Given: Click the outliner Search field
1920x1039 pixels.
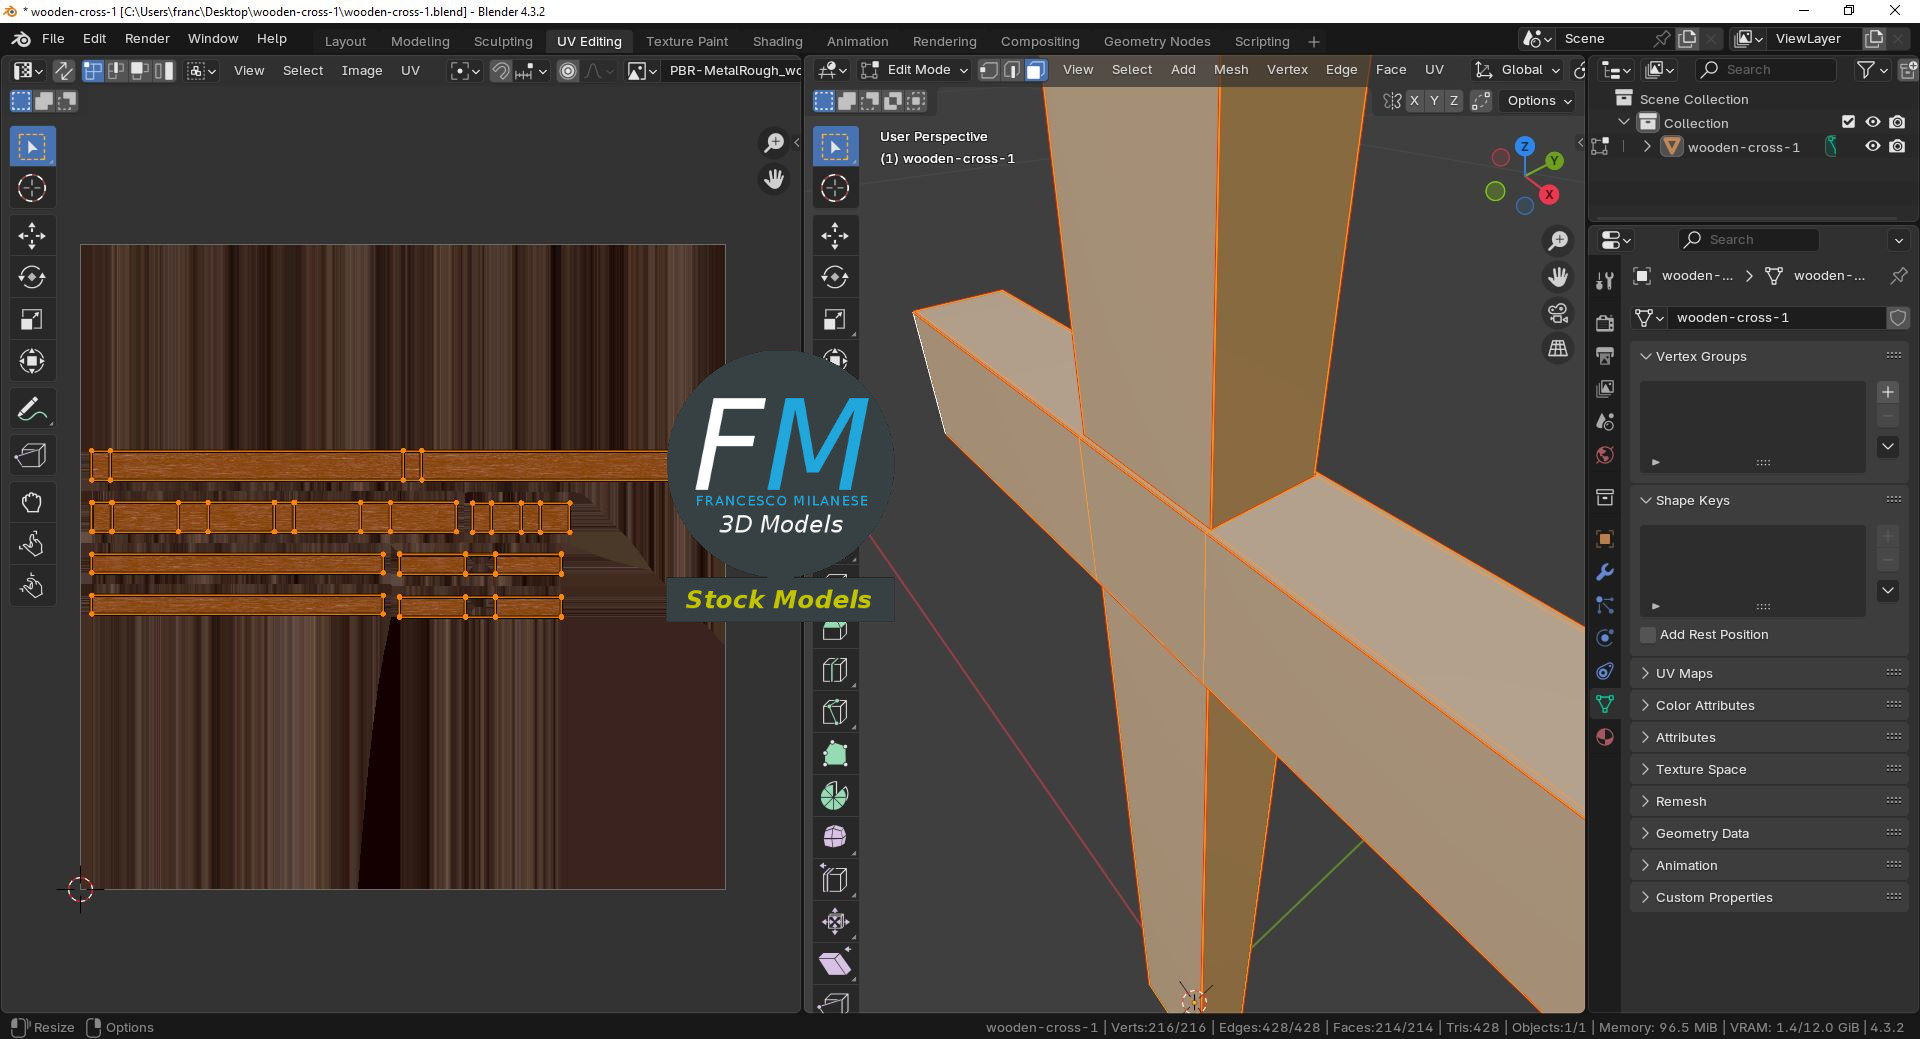Looking at the screenshot, I should click(1766, 69).
